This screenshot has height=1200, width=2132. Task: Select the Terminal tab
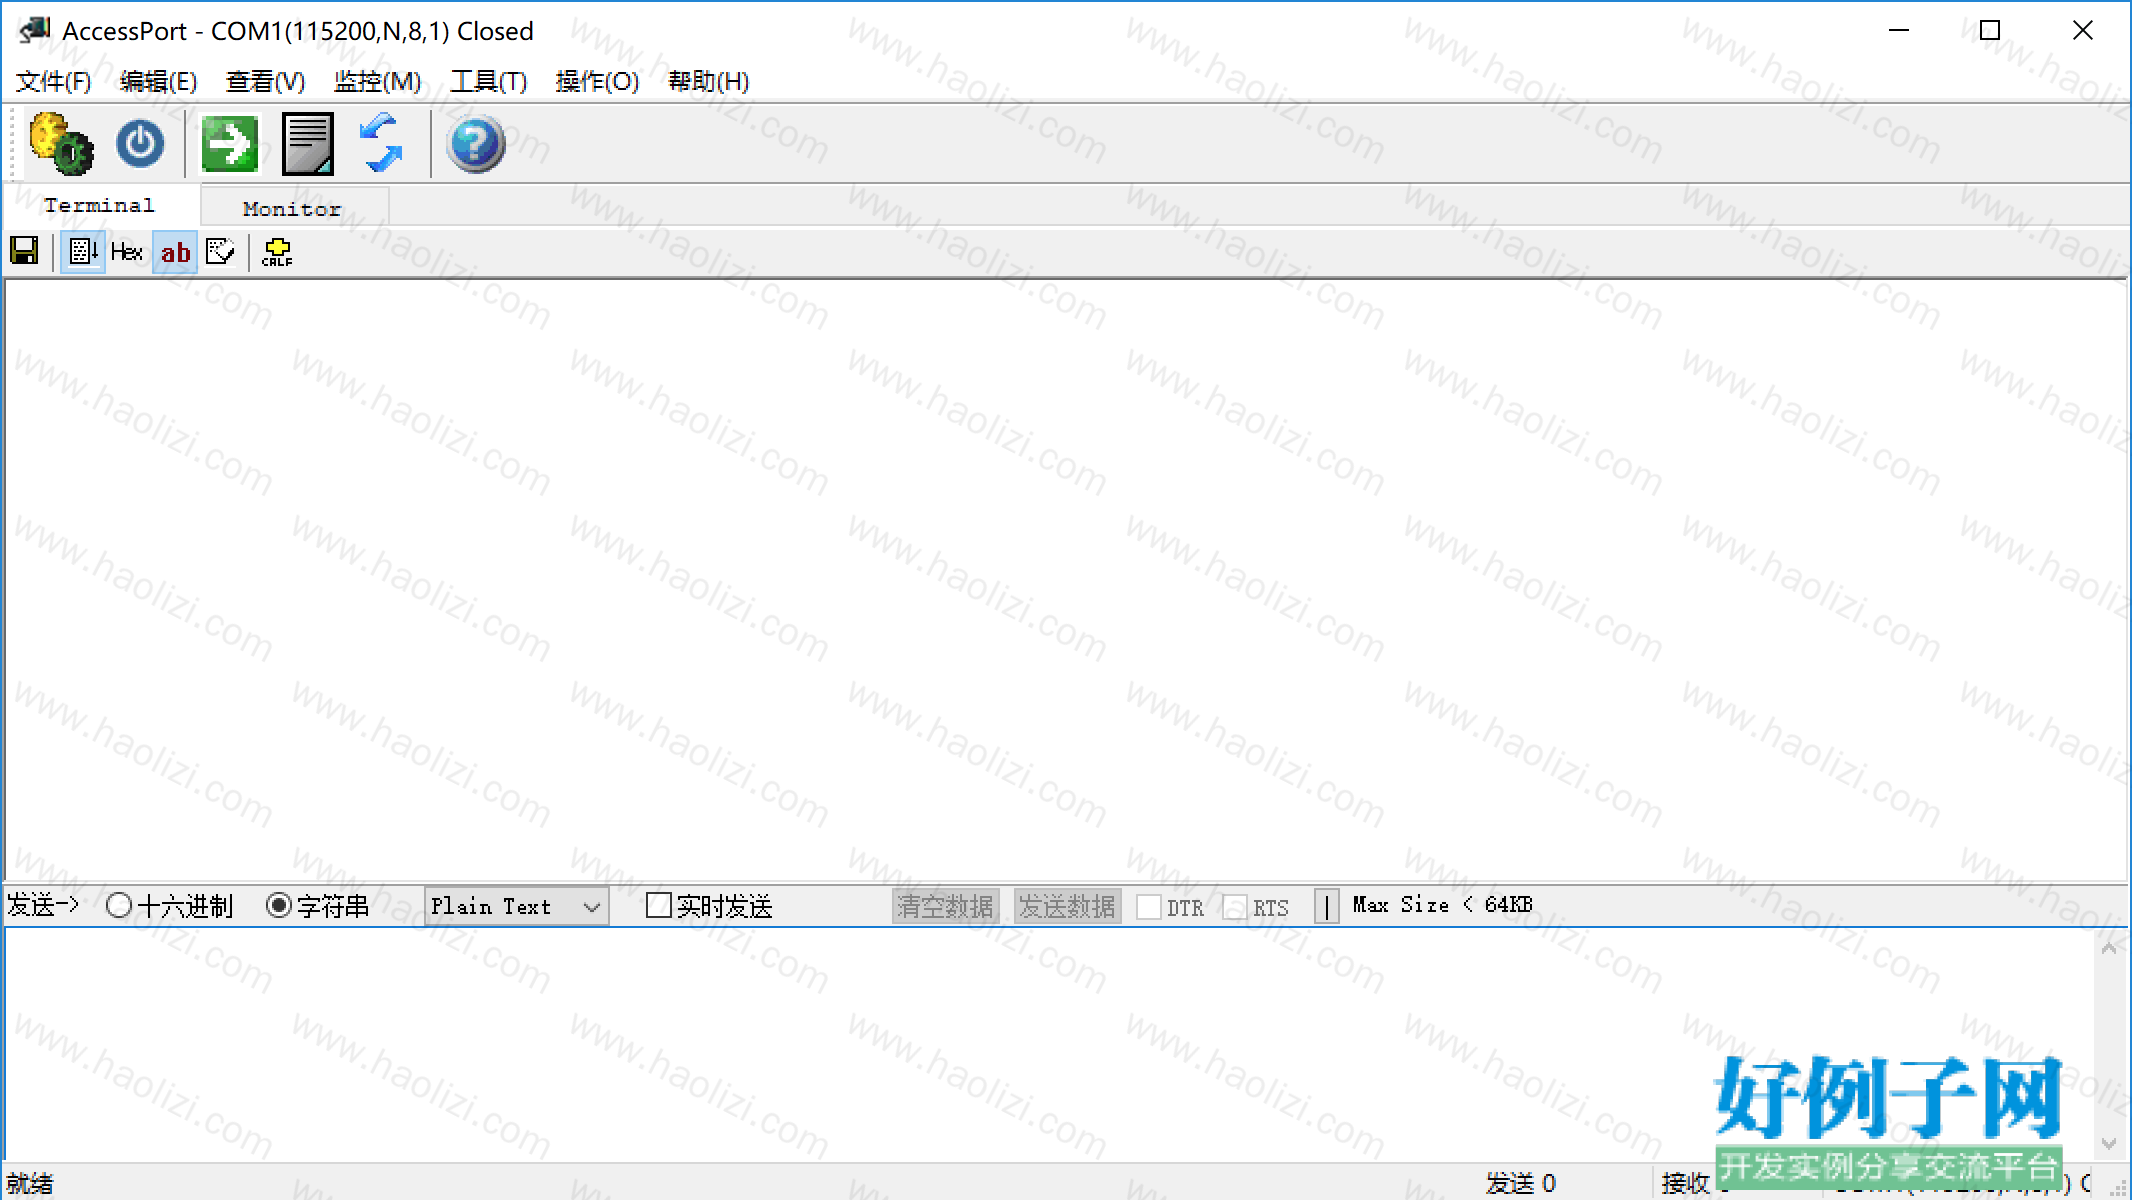(99, 205)
